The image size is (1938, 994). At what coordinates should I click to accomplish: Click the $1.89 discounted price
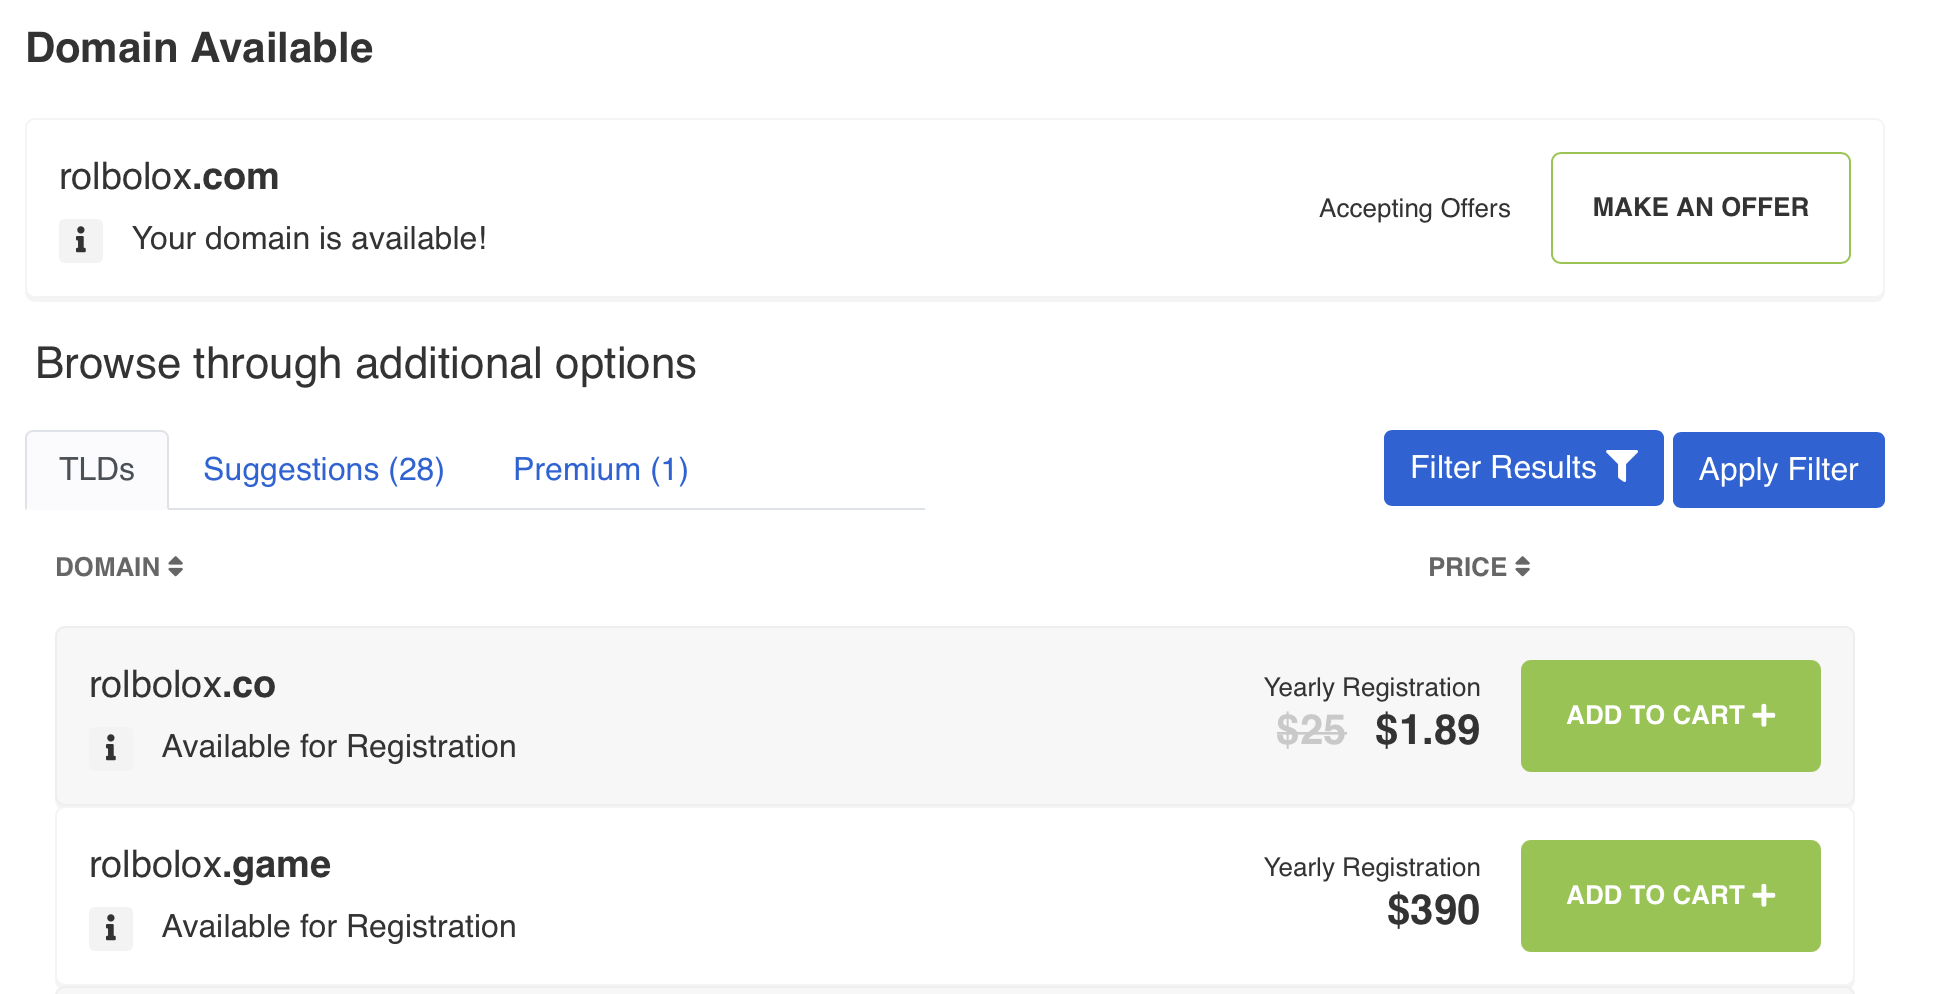[x=1427, y=730]
